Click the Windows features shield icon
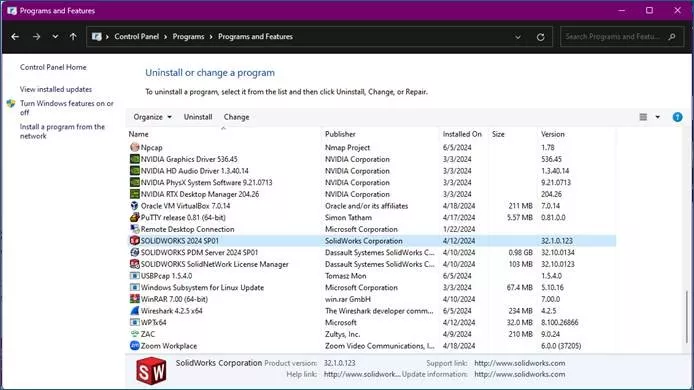The height and width of the screenshot is (390, 694). pos(11,104)
